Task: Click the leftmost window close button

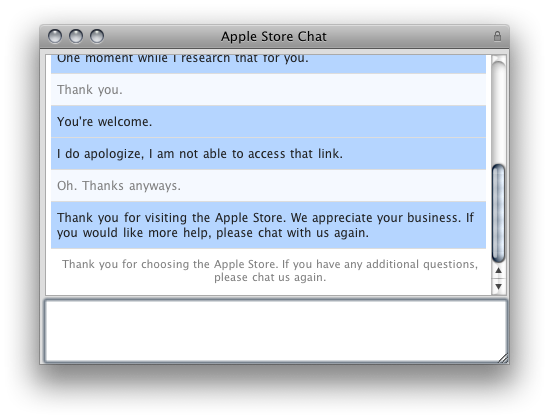Action: coord(55,36)
